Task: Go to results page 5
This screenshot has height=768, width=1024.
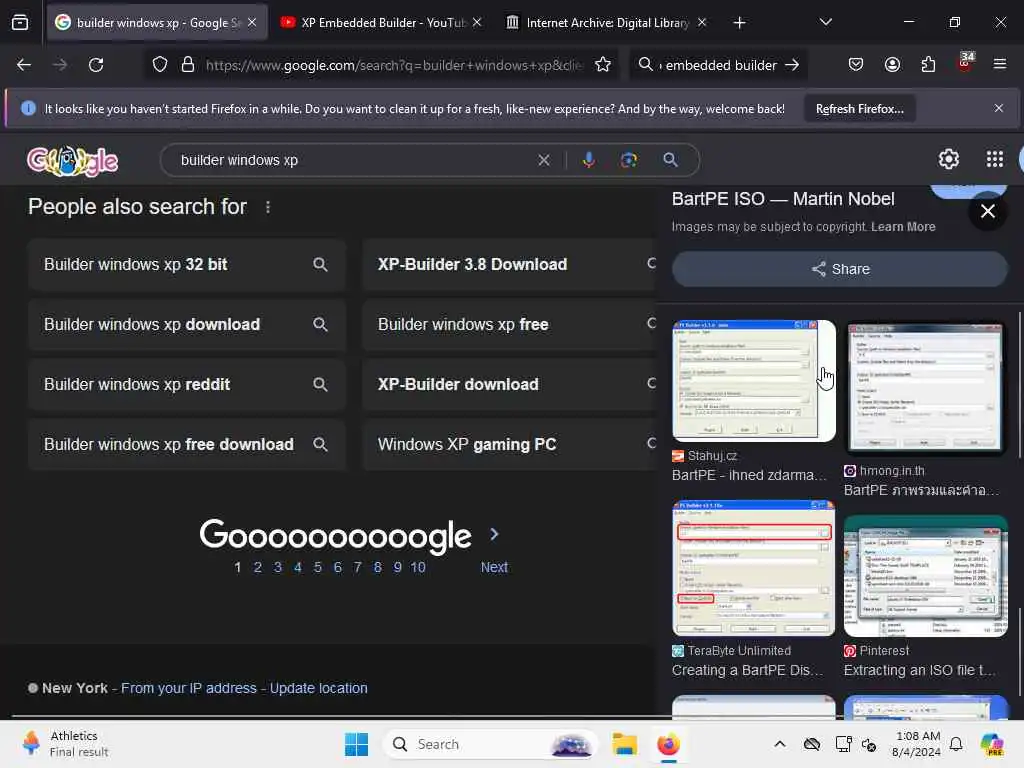Action: [x=317, y=567]
